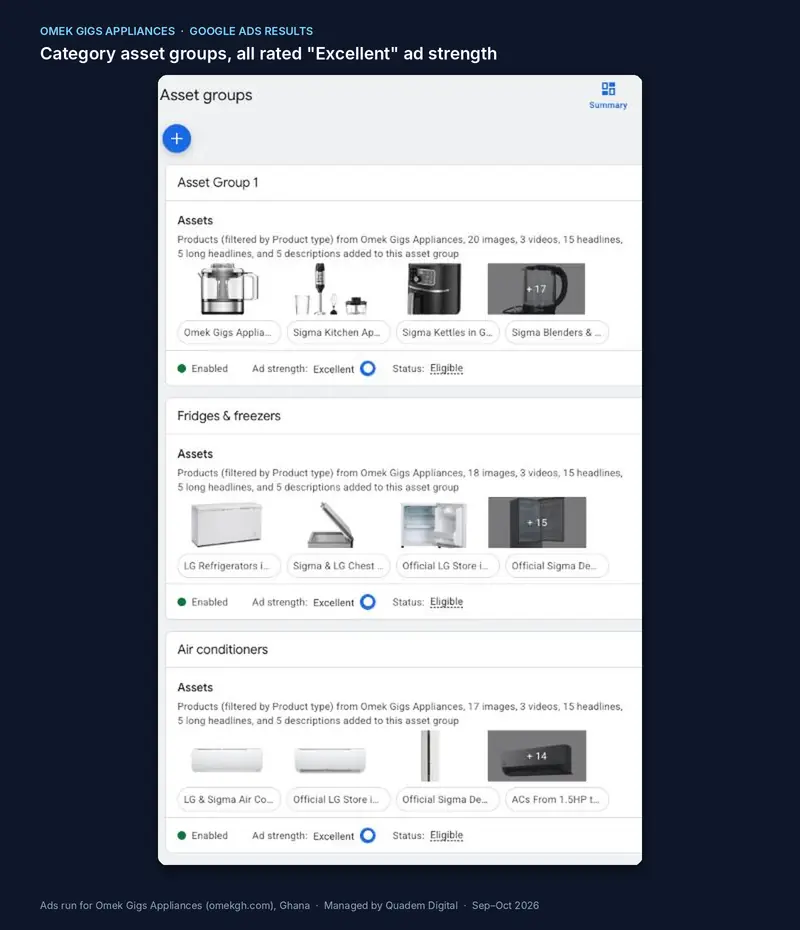Image resolution: width=800 pixels, height=930 pixels.
Task: Open the open-lid chest freezer thumbnail
Action: point(331,524)
